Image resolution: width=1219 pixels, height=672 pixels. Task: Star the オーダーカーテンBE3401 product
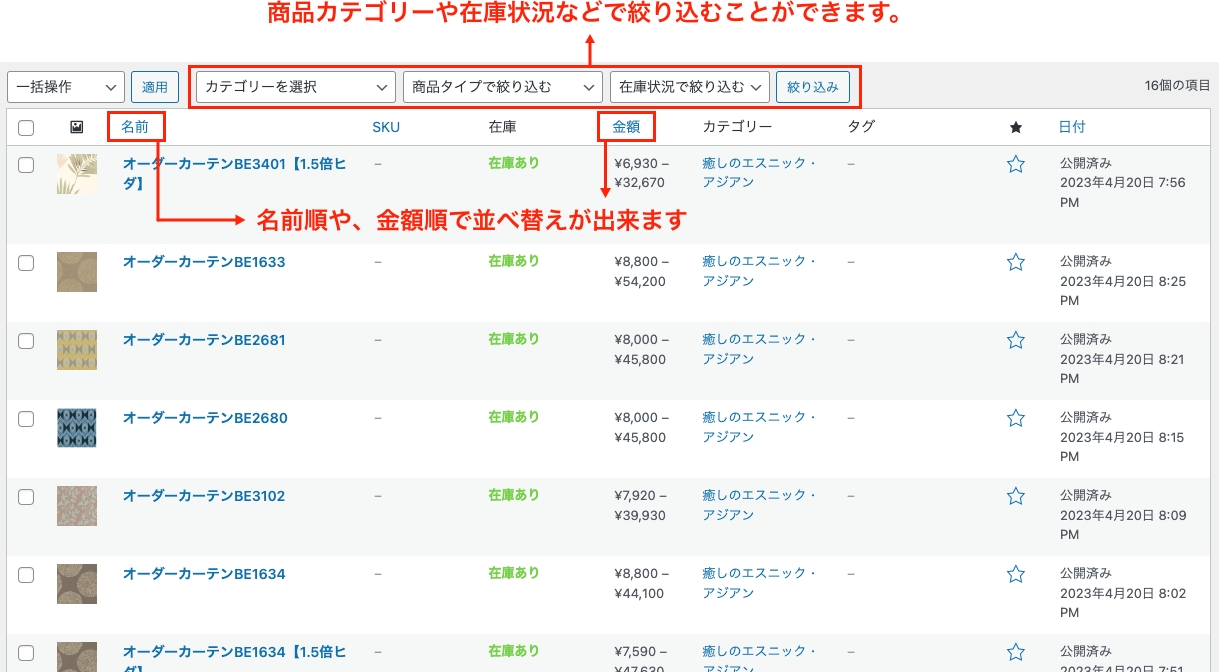click(x=1016, y=164)
